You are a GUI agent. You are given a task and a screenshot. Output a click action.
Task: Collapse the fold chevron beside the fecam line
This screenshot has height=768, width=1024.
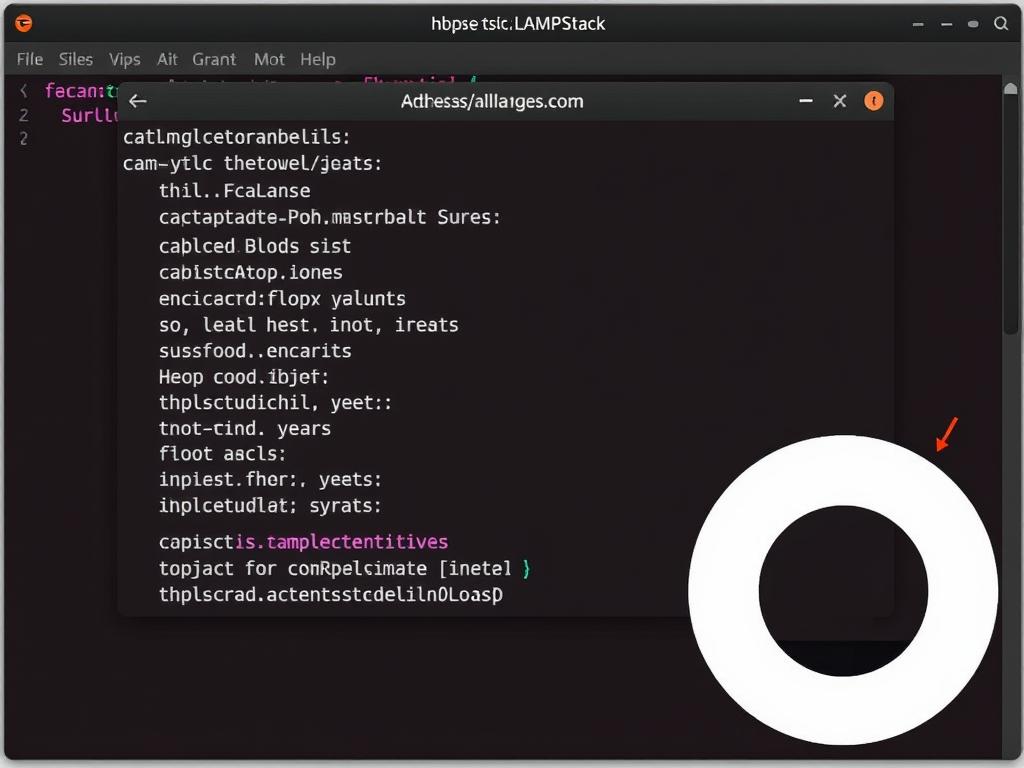24,90
